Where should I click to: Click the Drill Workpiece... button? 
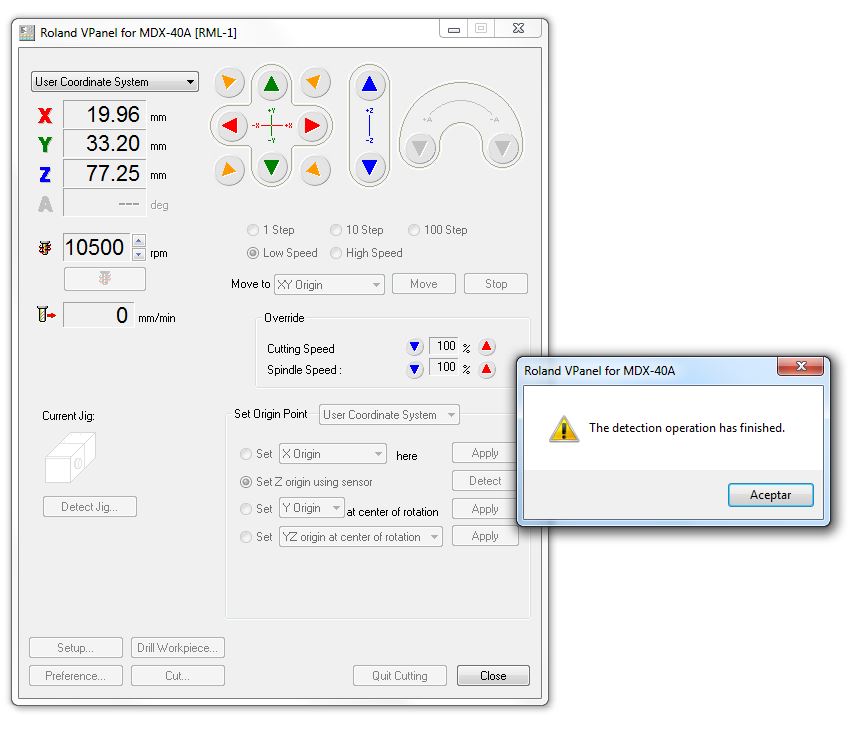point(178,648)
